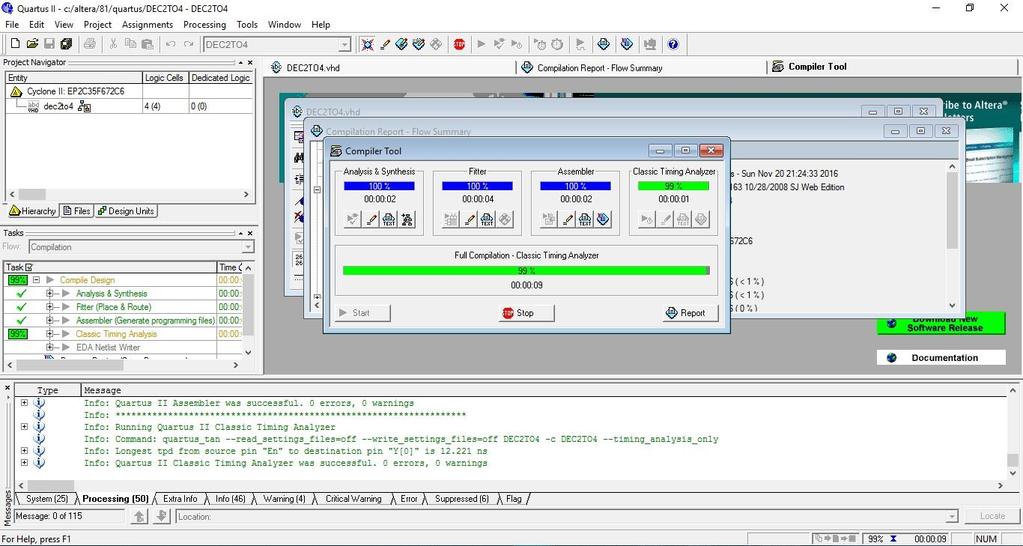Click Start Analysis & Synthesis icon in Compiler Tool
The width and height of the screenshot is (1023, 546).
click(352, 220)
